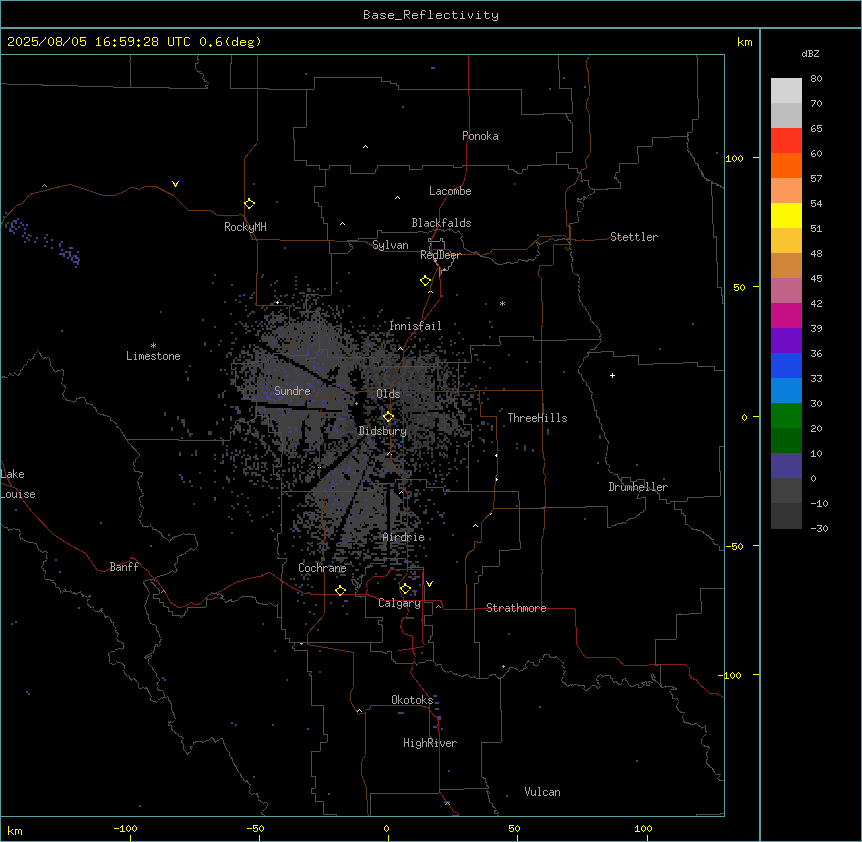Click the RedDeer city label

pos(440,255)
